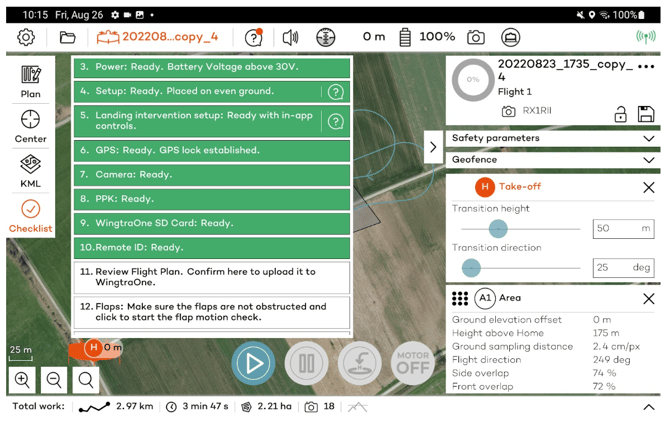Adjust the Transition height slider
The width and height of the screenshot is (670, 423).
(498, 229)
